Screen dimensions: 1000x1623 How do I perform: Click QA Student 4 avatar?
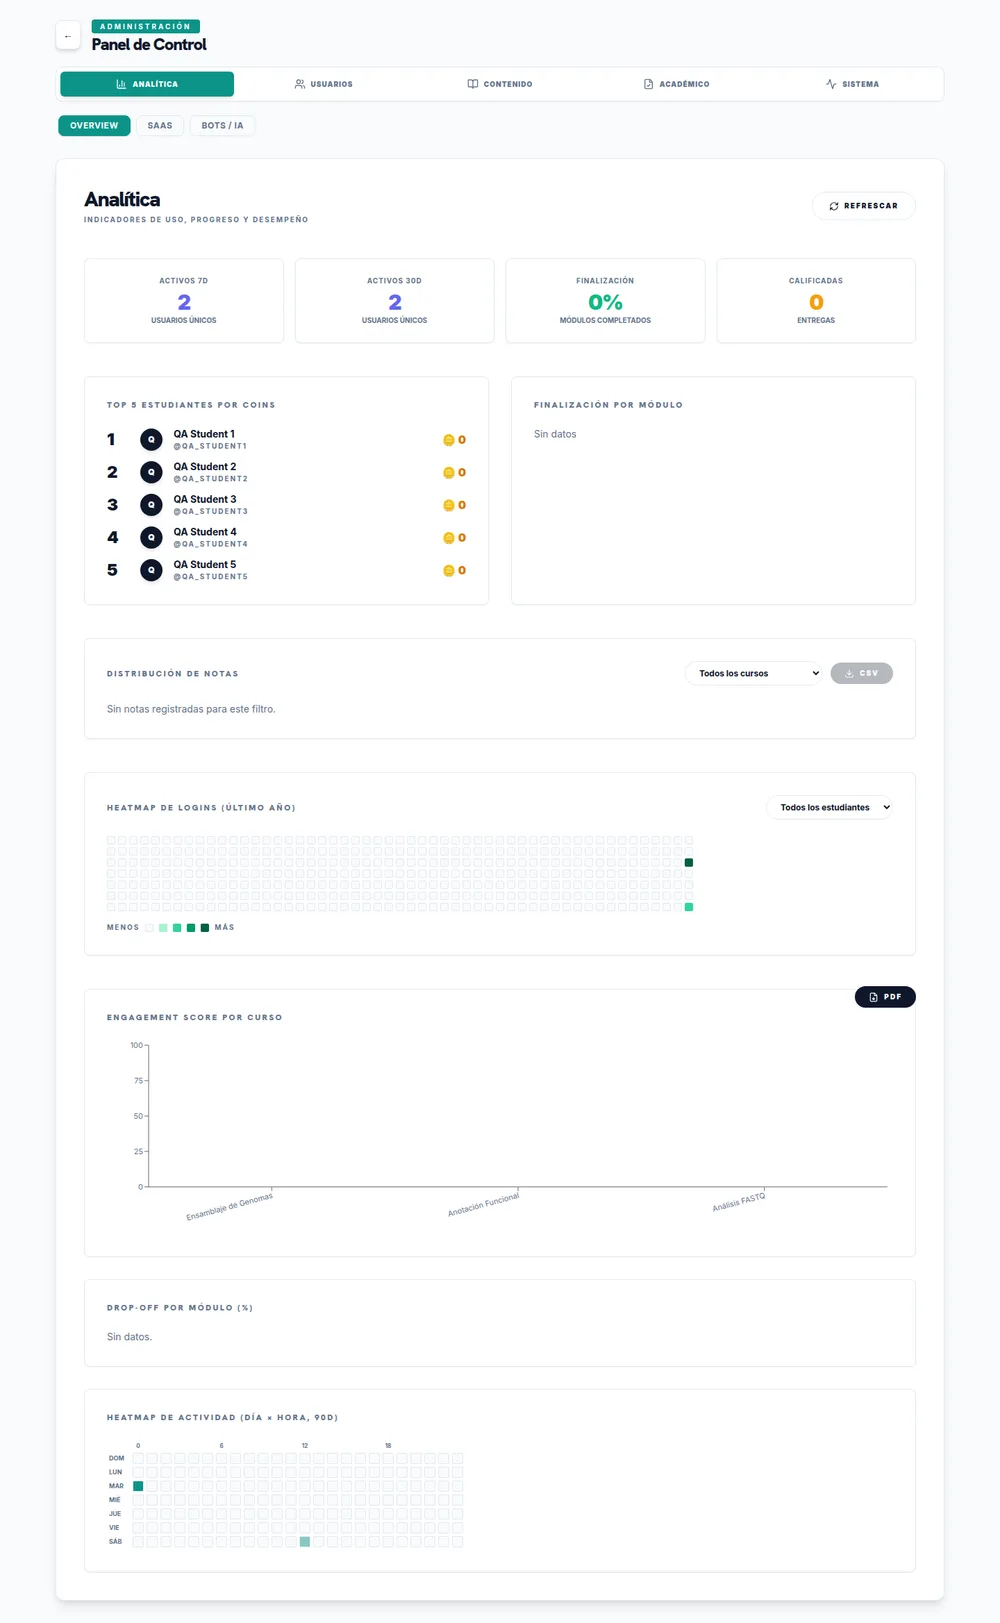(151, 537)
